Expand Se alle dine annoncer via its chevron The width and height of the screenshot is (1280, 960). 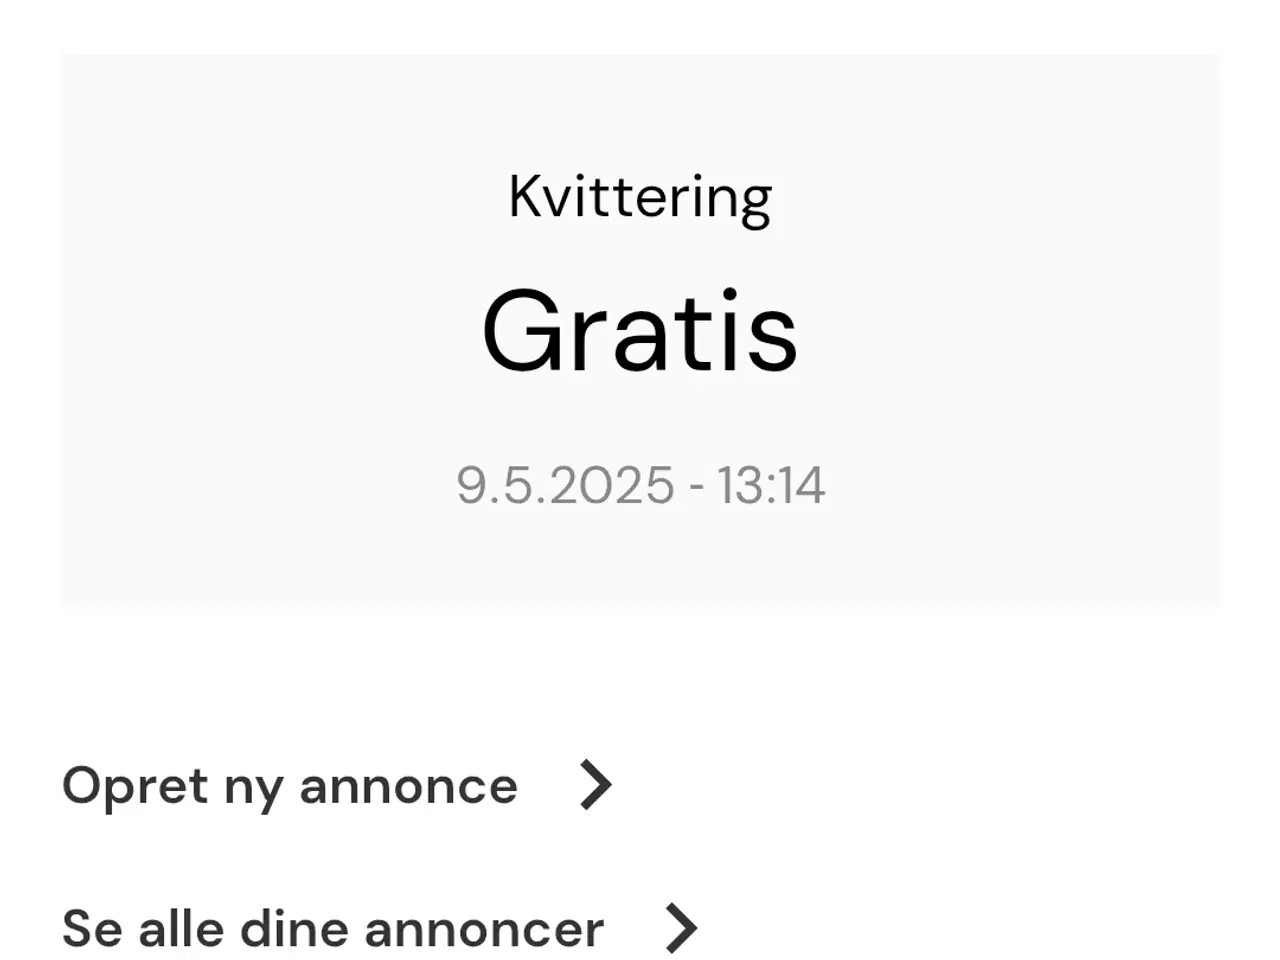[682, 928]
